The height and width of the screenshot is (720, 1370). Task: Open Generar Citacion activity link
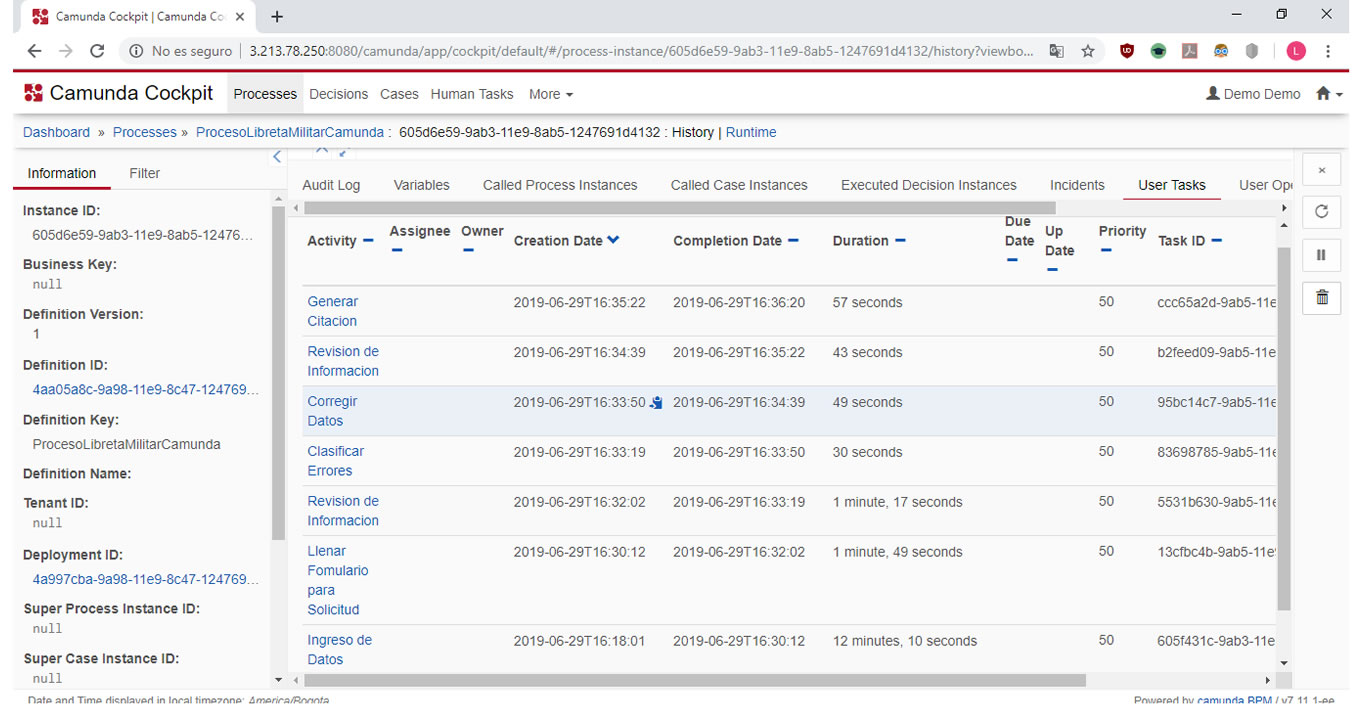(332, 311)
